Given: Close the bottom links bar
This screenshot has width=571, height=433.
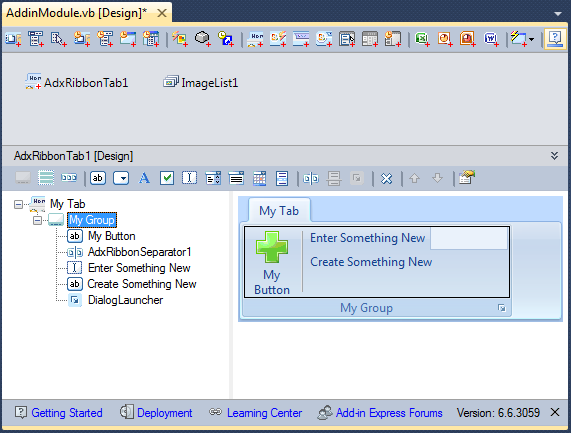Looking at the screenshot, I should tap(555, 412).
